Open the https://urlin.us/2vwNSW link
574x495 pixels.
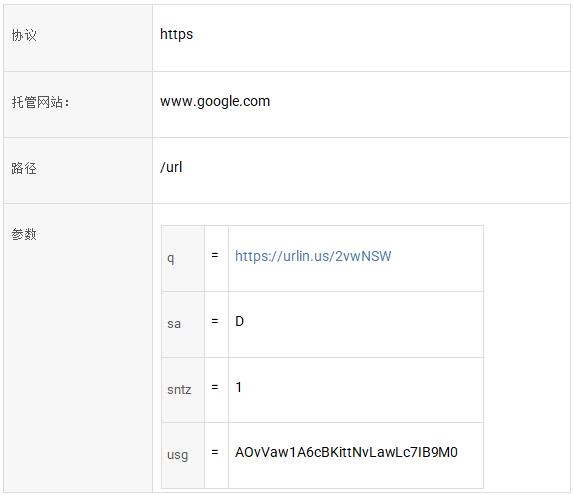pyautogui.click(x=313, y=256)
